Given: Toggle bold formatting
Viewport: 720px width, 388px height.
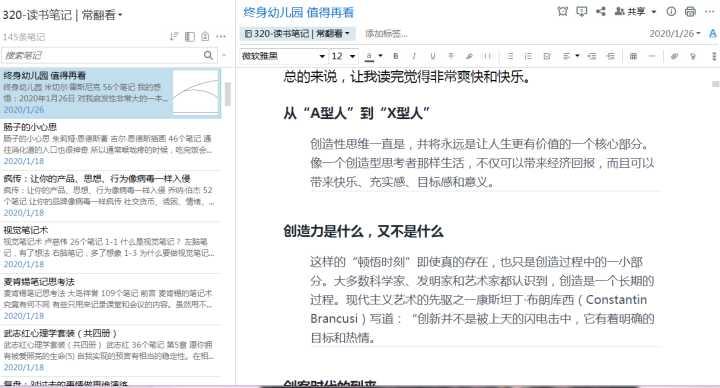Looking at the screenshot, I should tap(396, 56).
